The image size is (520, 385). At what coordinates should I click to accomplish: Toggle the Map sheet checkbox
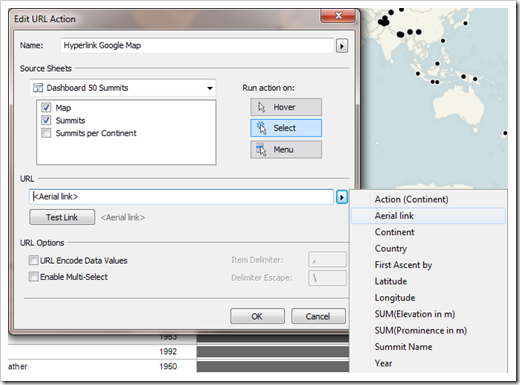[x=46, y=107]
